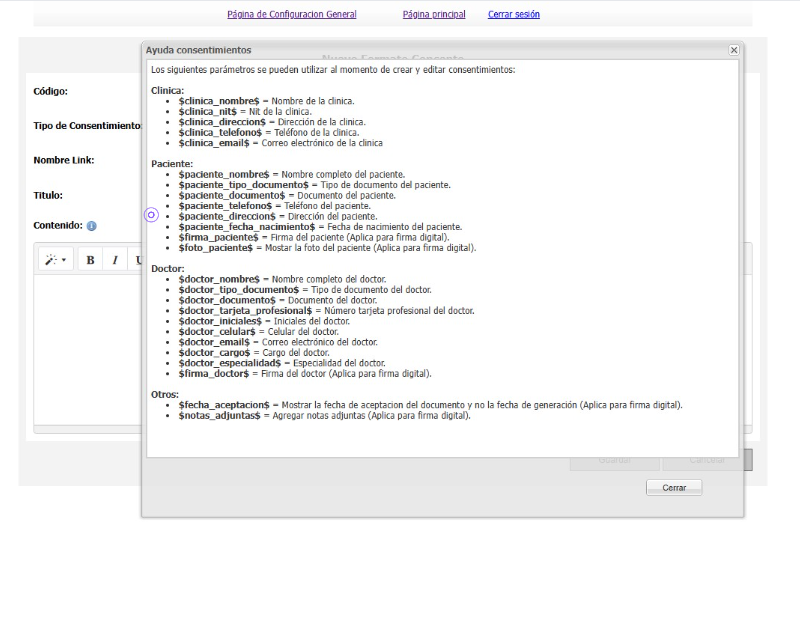Viewport: 800px width, 625px height.
Task: Select the $doctor_cargo$ parameter text
Action: click(214, 353)
